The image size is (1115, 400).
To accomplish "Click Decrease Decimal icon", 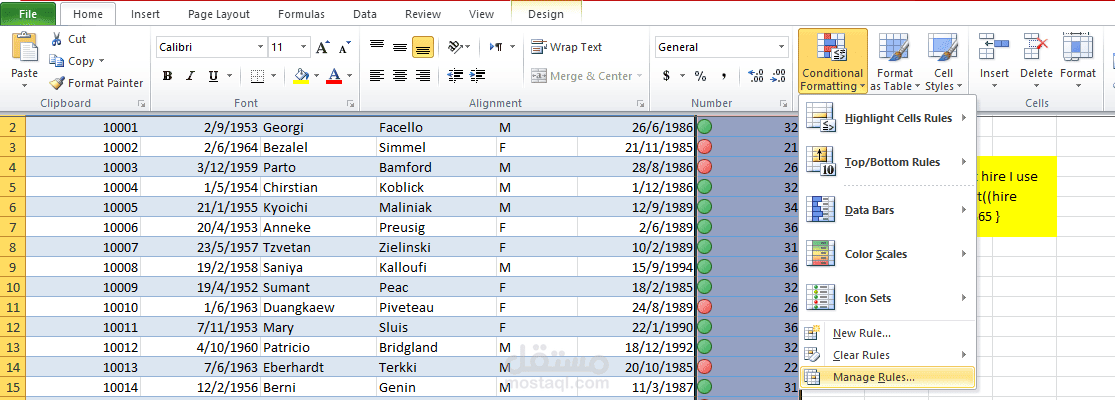I will pos(779,75).
